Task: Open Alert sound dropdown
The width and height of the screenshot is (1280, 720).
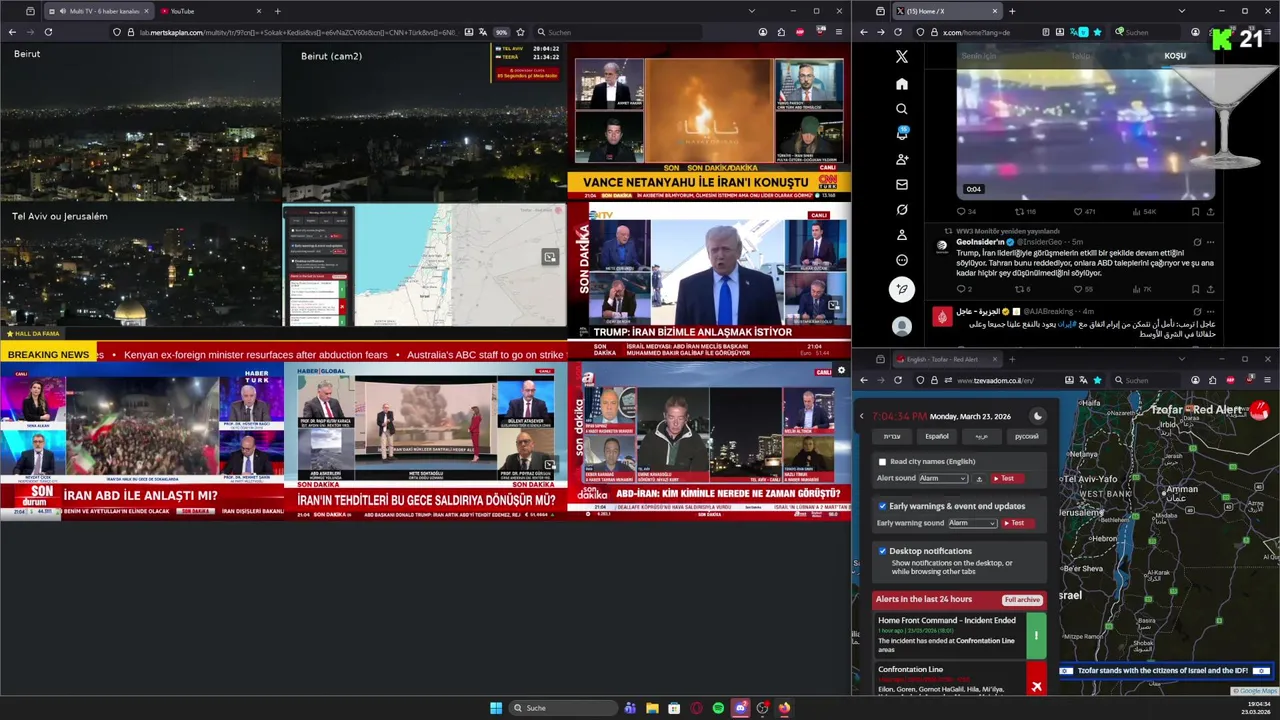Action: pyautogui.click(x=943, y=479)
